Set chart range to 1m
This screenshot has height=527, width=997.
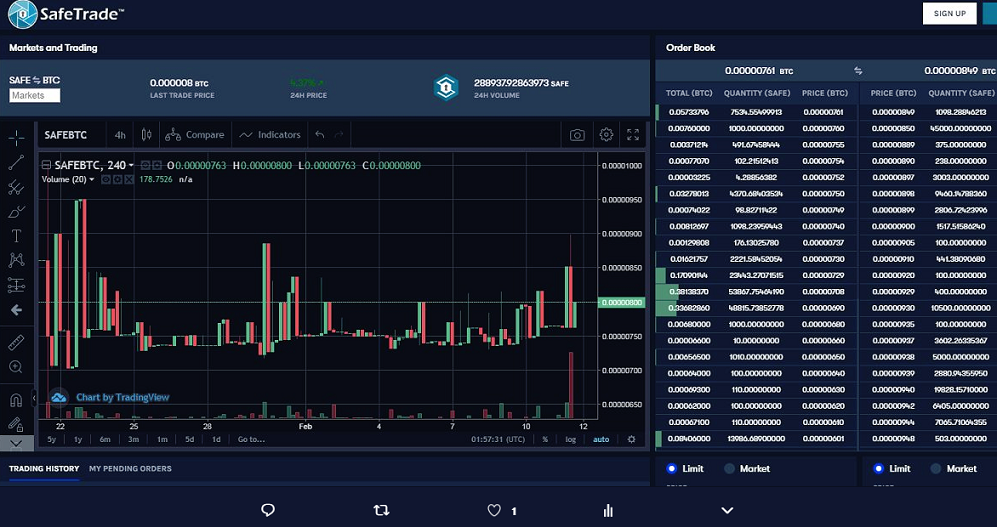[x=162, y=439]
